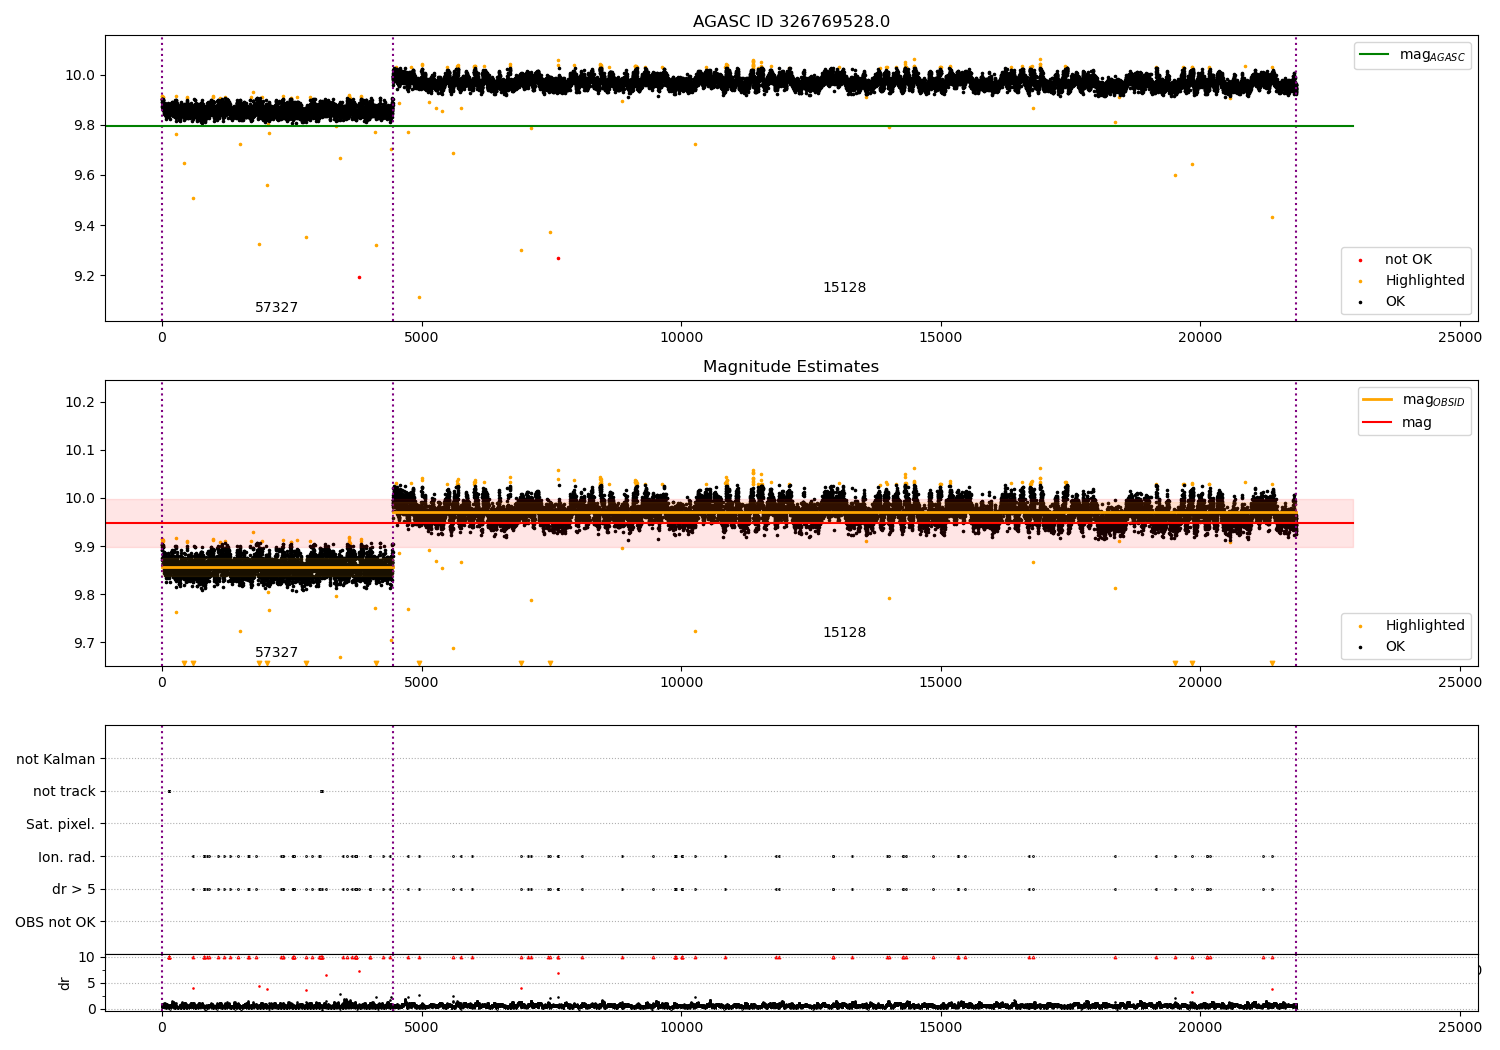Viewport: 1500px width, 1050px height.
Task: Select "Highlighted" in the top plot legend
Action: [1425, 281]
